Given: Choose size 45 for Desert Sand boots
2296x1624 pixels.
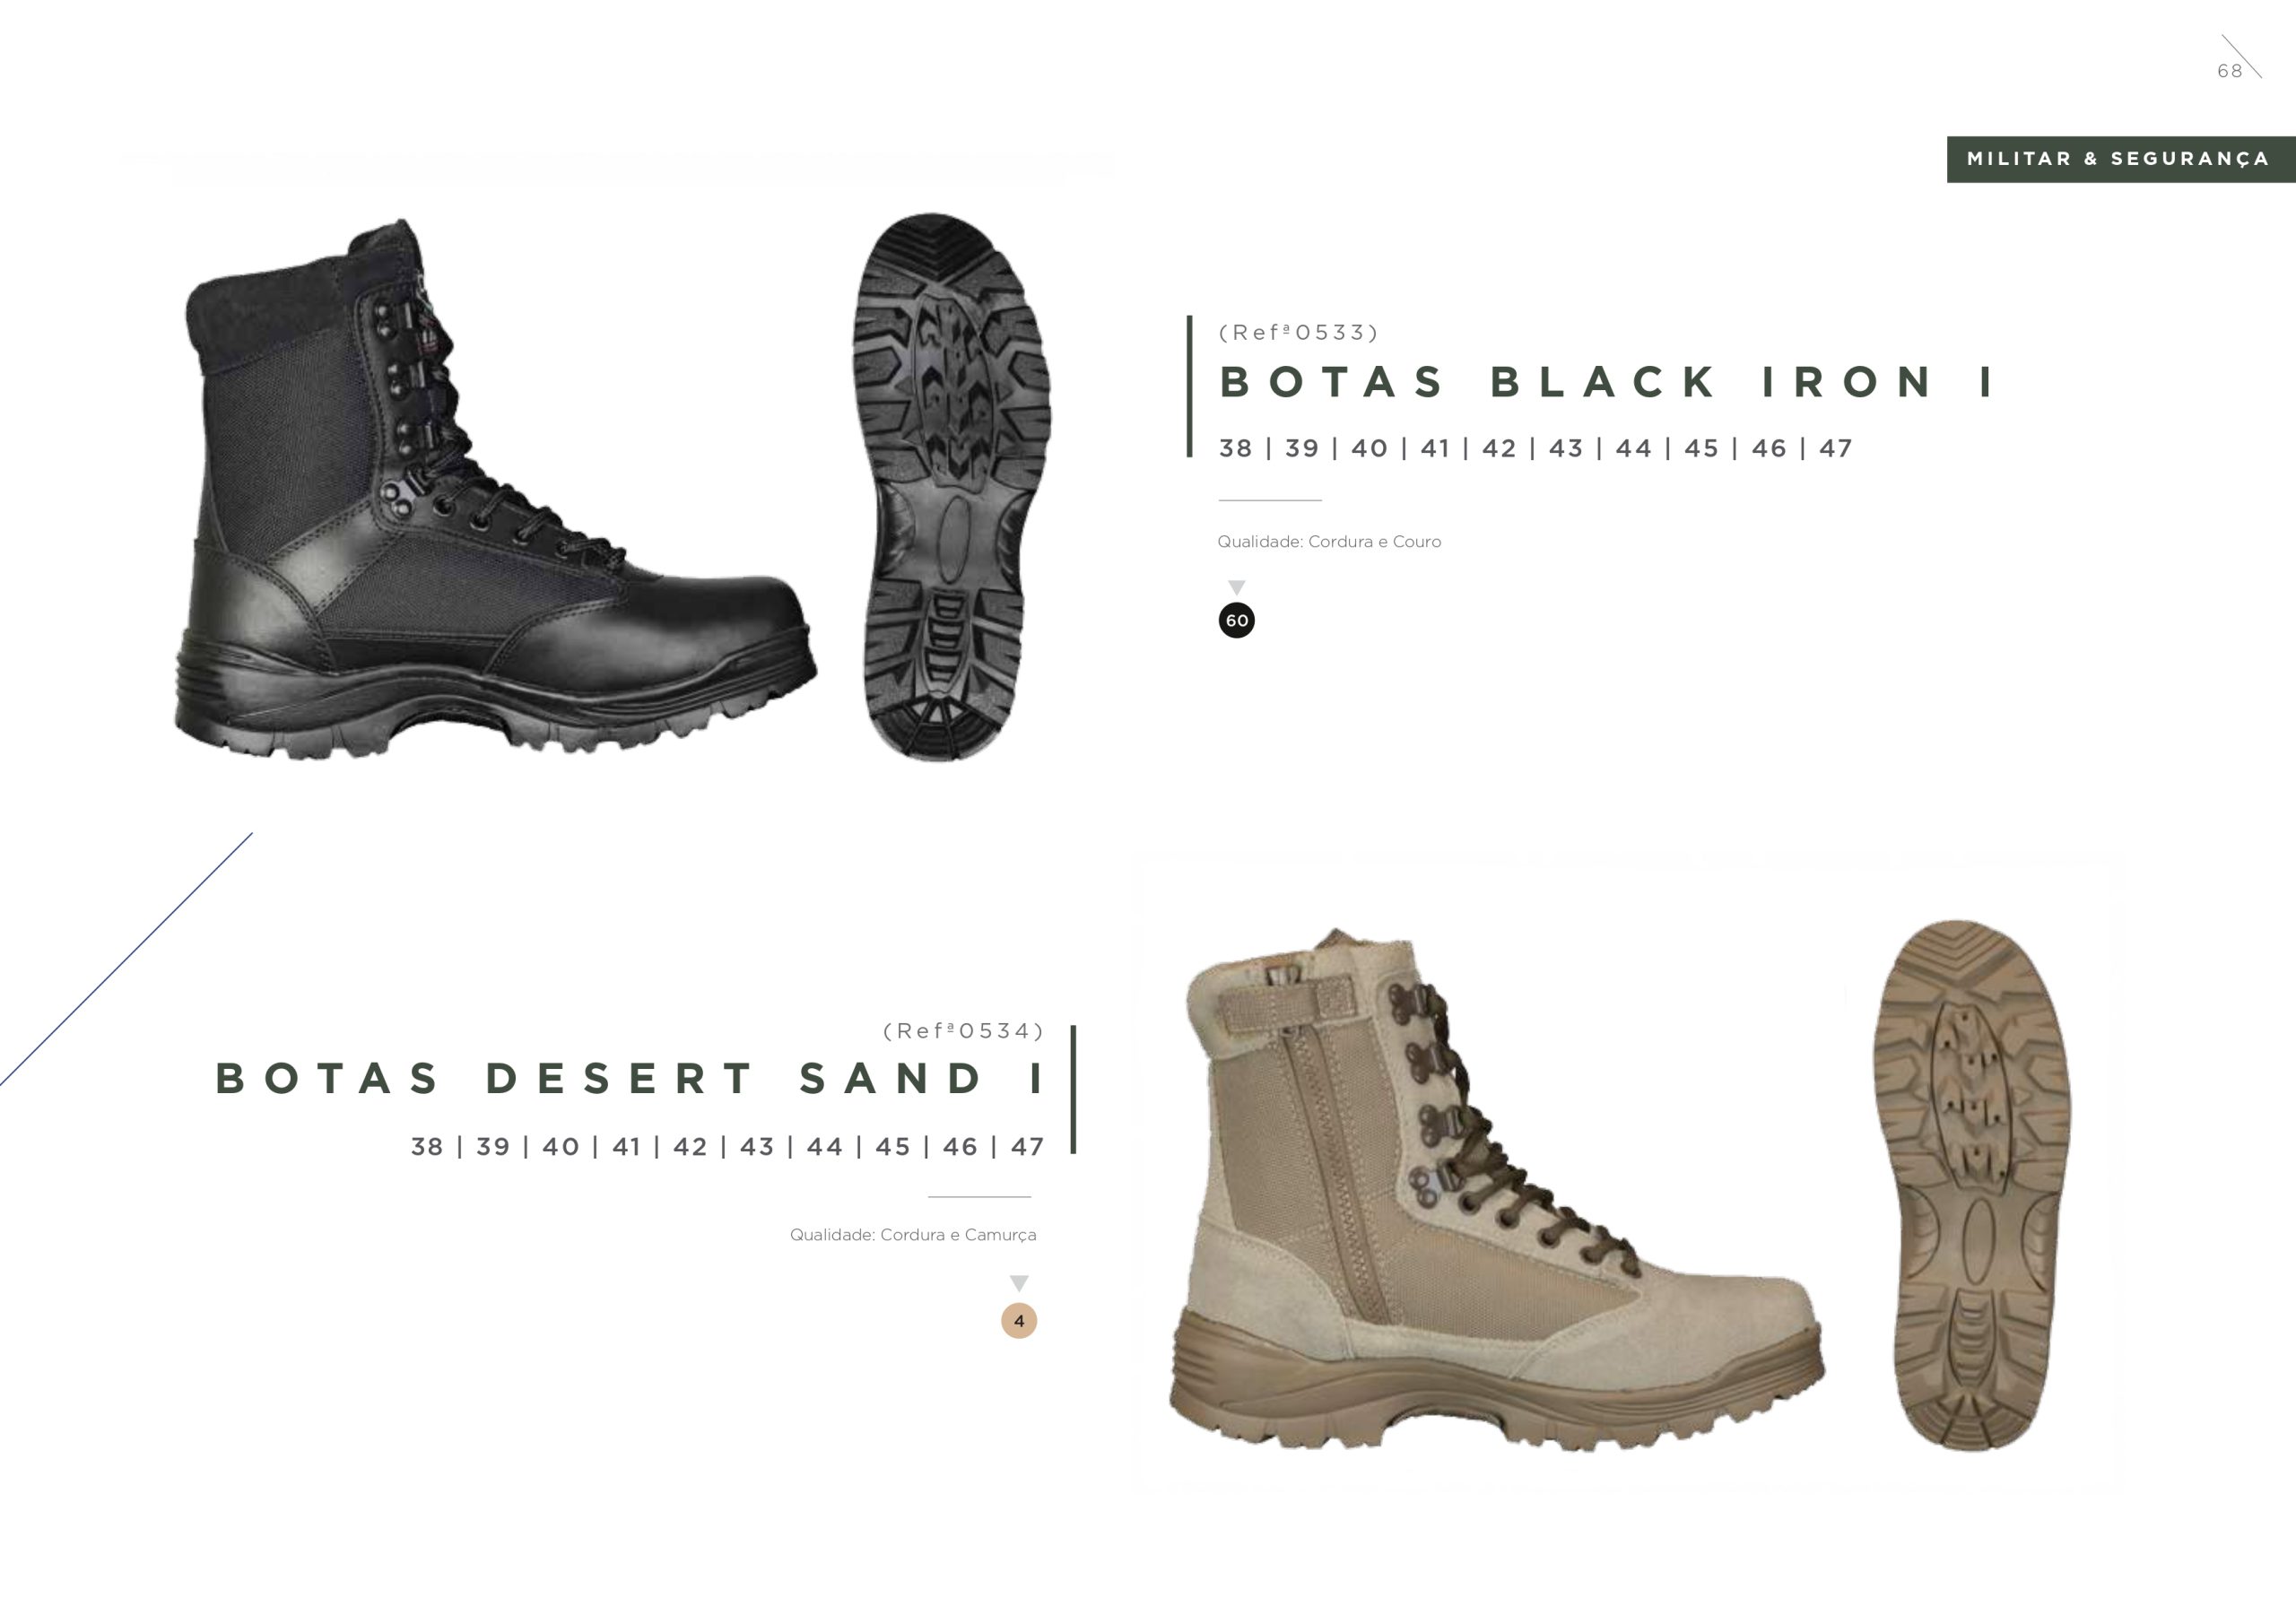Looking at the screenshot, I should (x=893, y=1146).
